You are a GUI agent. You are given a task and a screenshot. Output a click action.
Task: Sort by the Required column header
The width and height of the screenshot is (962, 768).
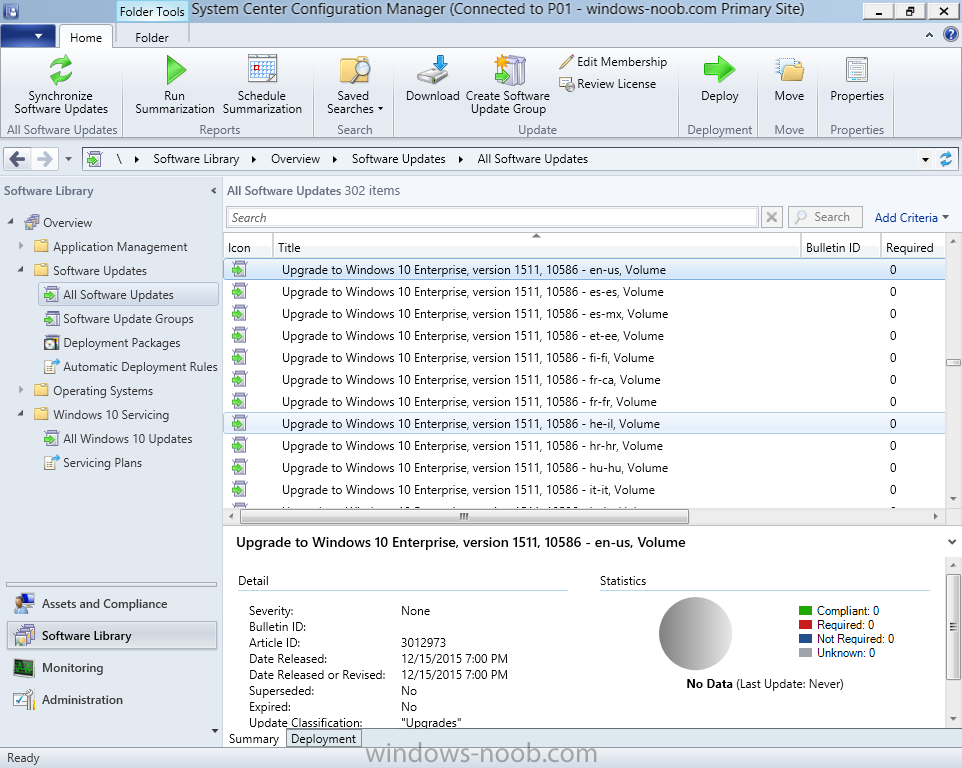click(x=912, y=247)
